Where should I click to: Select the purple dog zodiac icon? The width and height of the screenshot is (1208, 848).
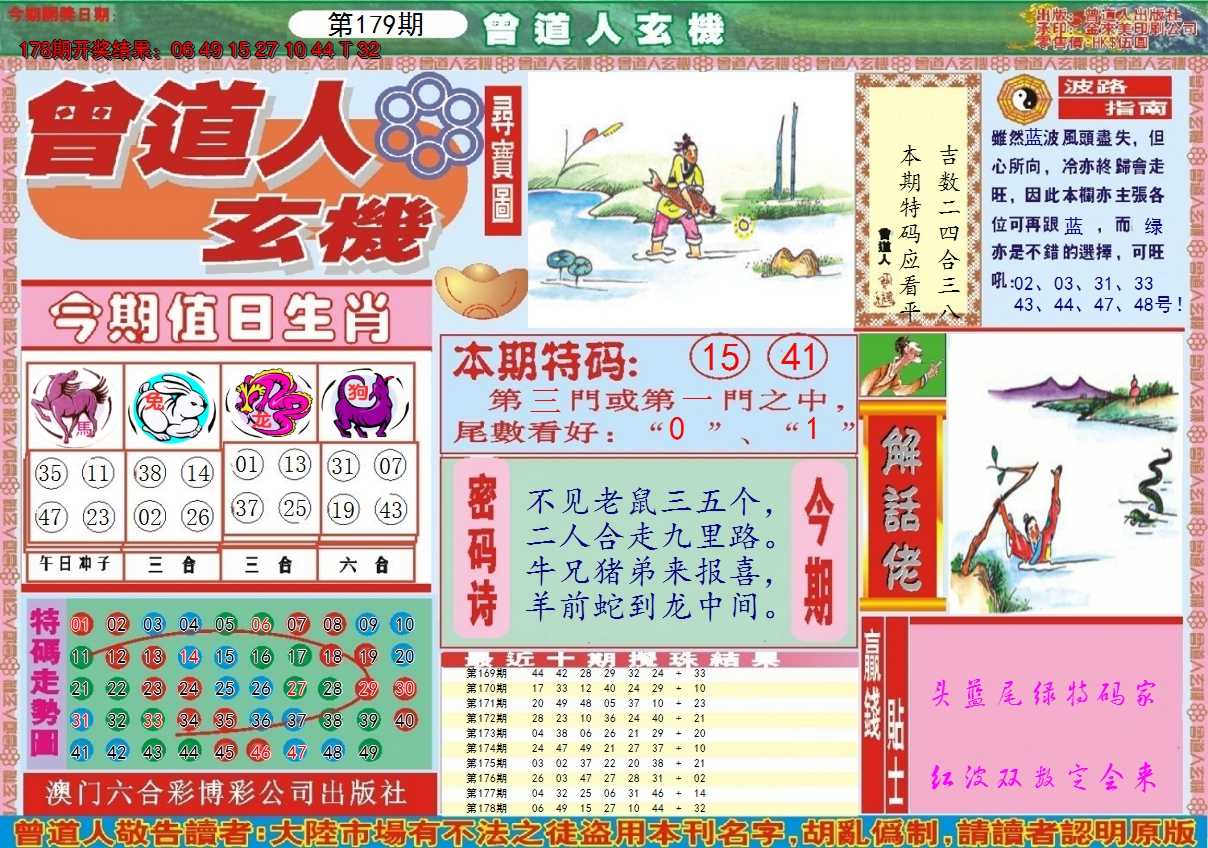365,405
